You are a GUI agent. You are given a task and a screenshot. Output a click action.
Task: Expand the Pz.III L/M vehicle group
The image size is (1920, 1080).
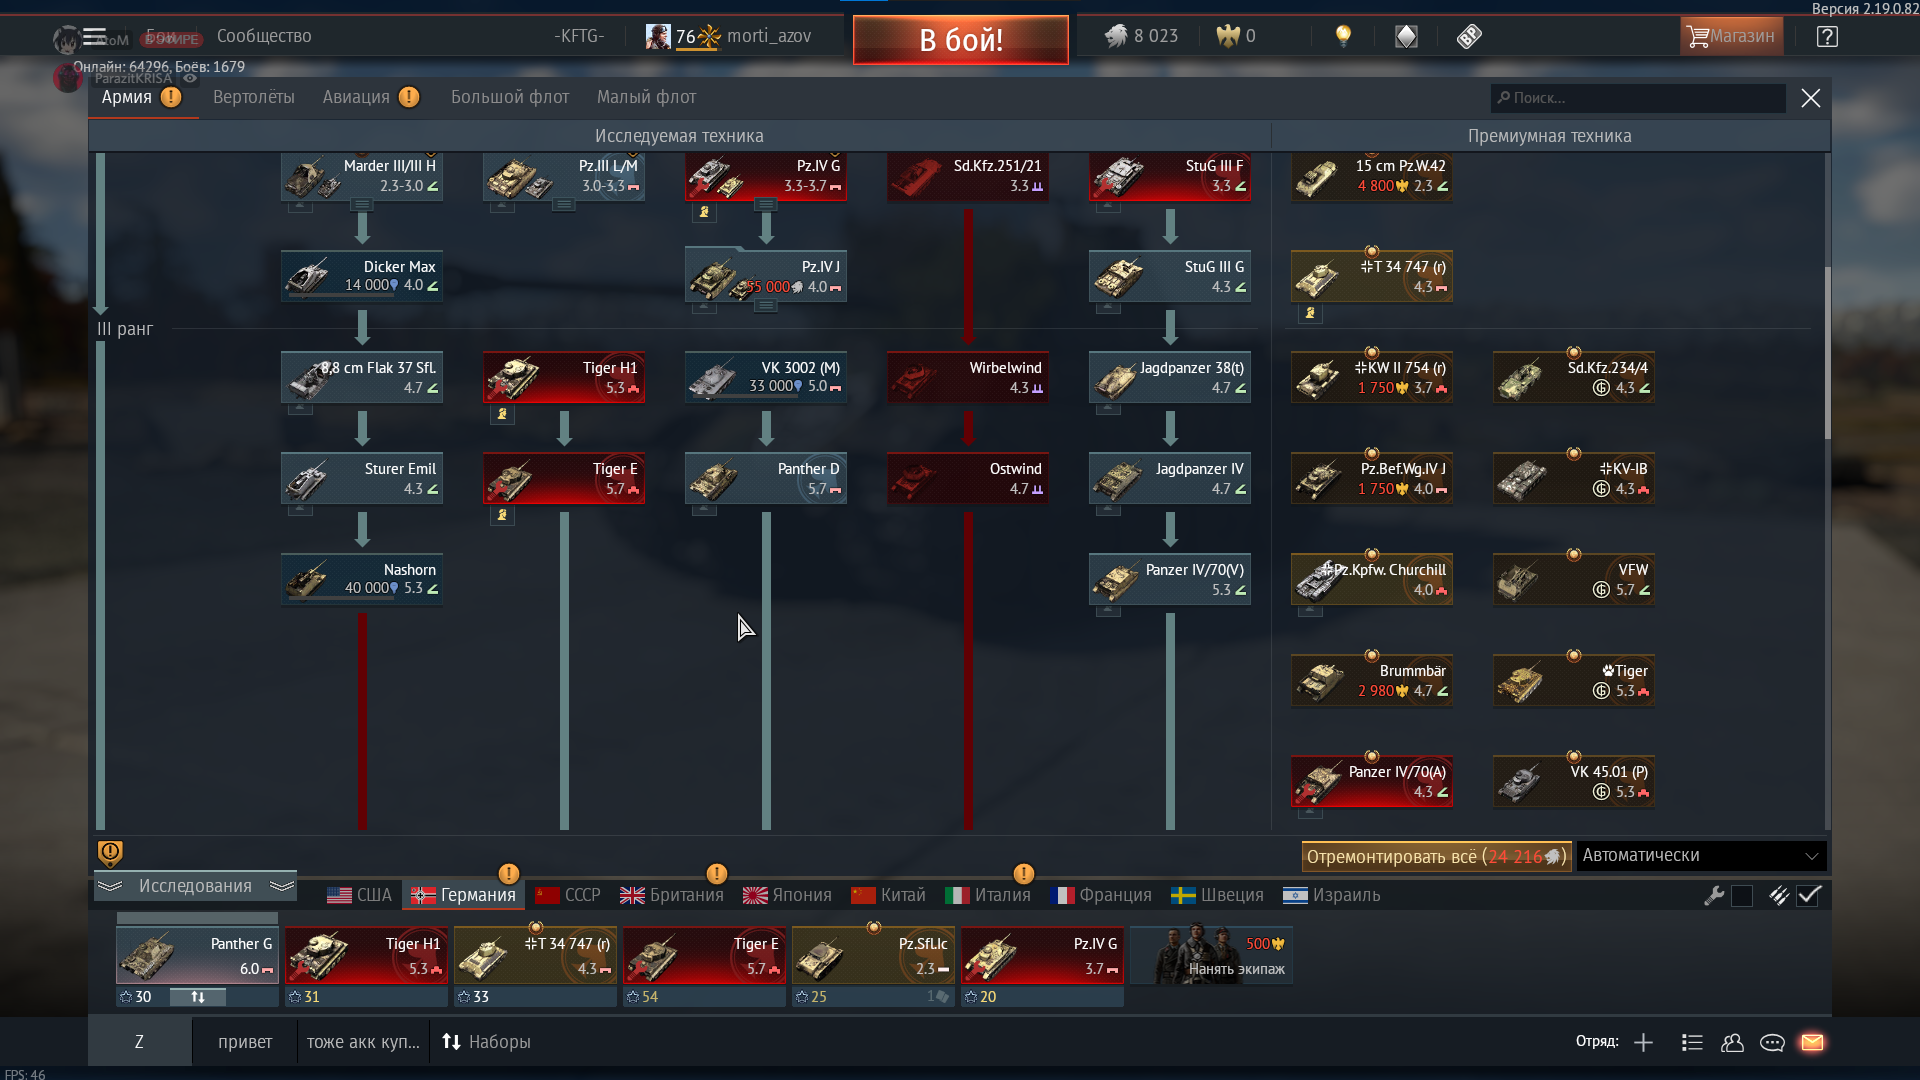[564, 205]
